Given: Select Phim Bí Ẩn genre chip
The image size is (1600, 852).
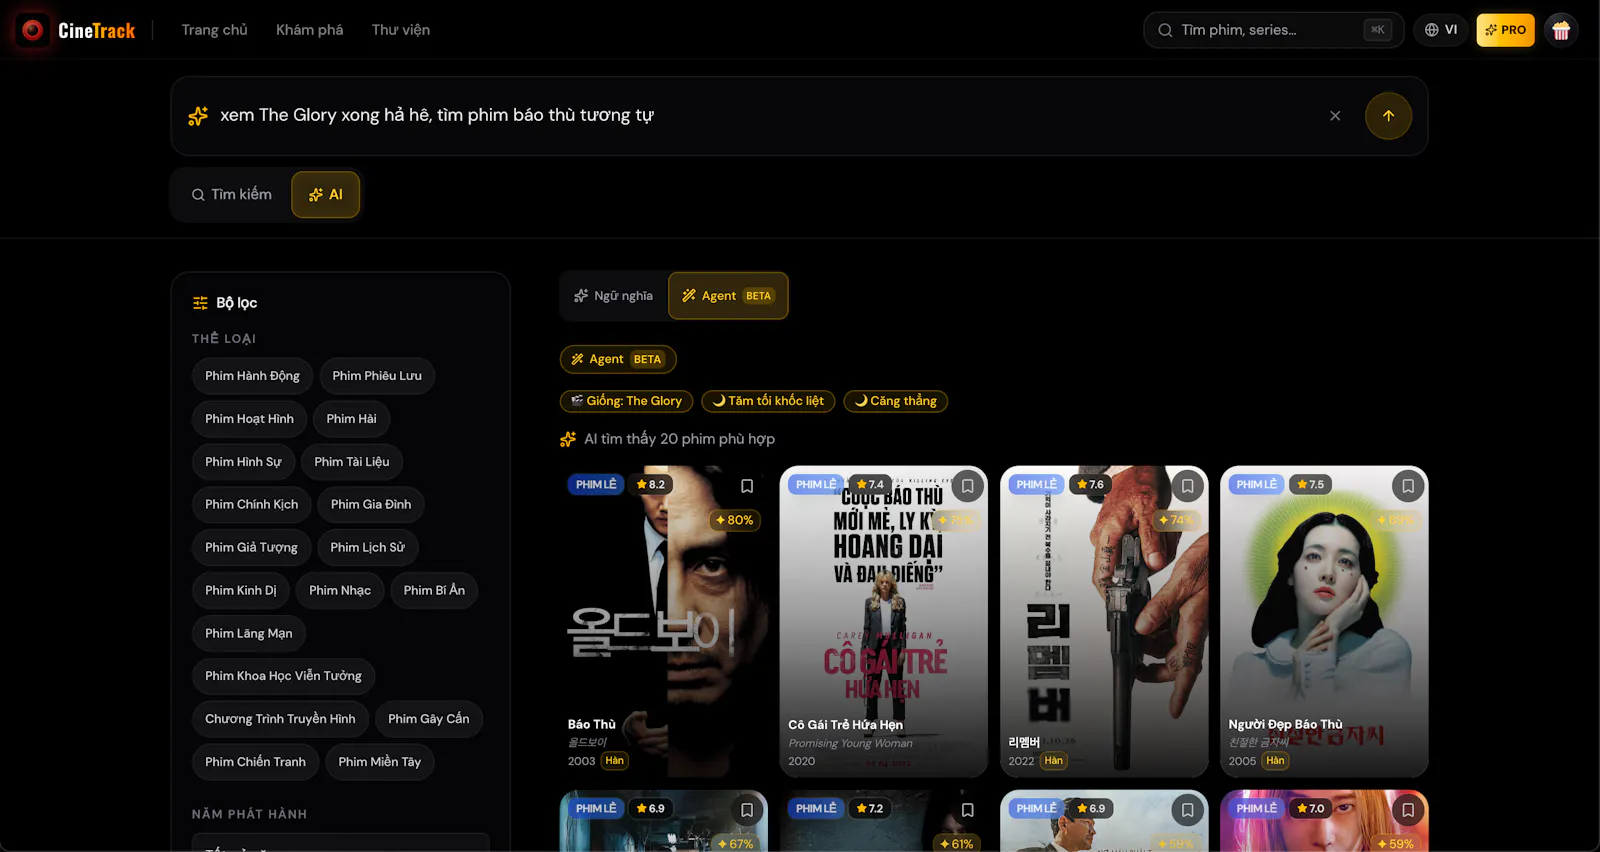Looking at the screenshot, I should click(x=434, y=591).
